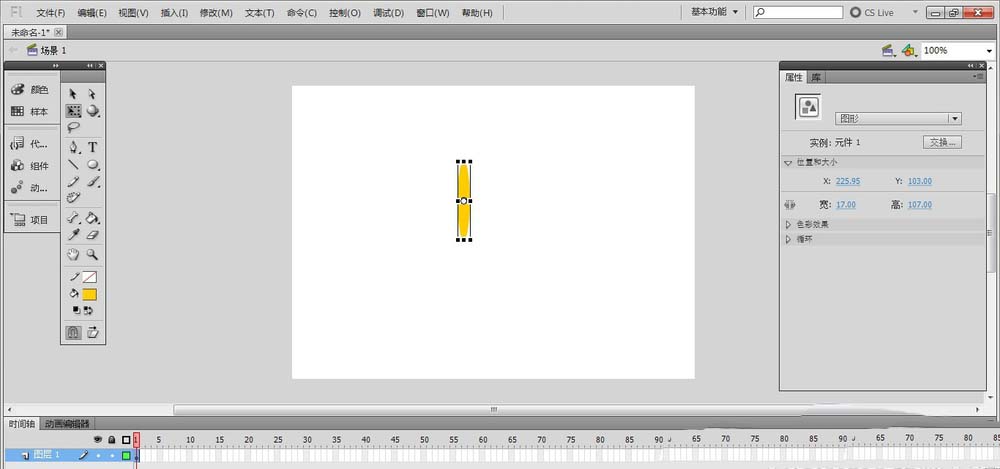Select the Hand tool
The width and height of the screenshot is (1000, 469).
click(73, 255)
